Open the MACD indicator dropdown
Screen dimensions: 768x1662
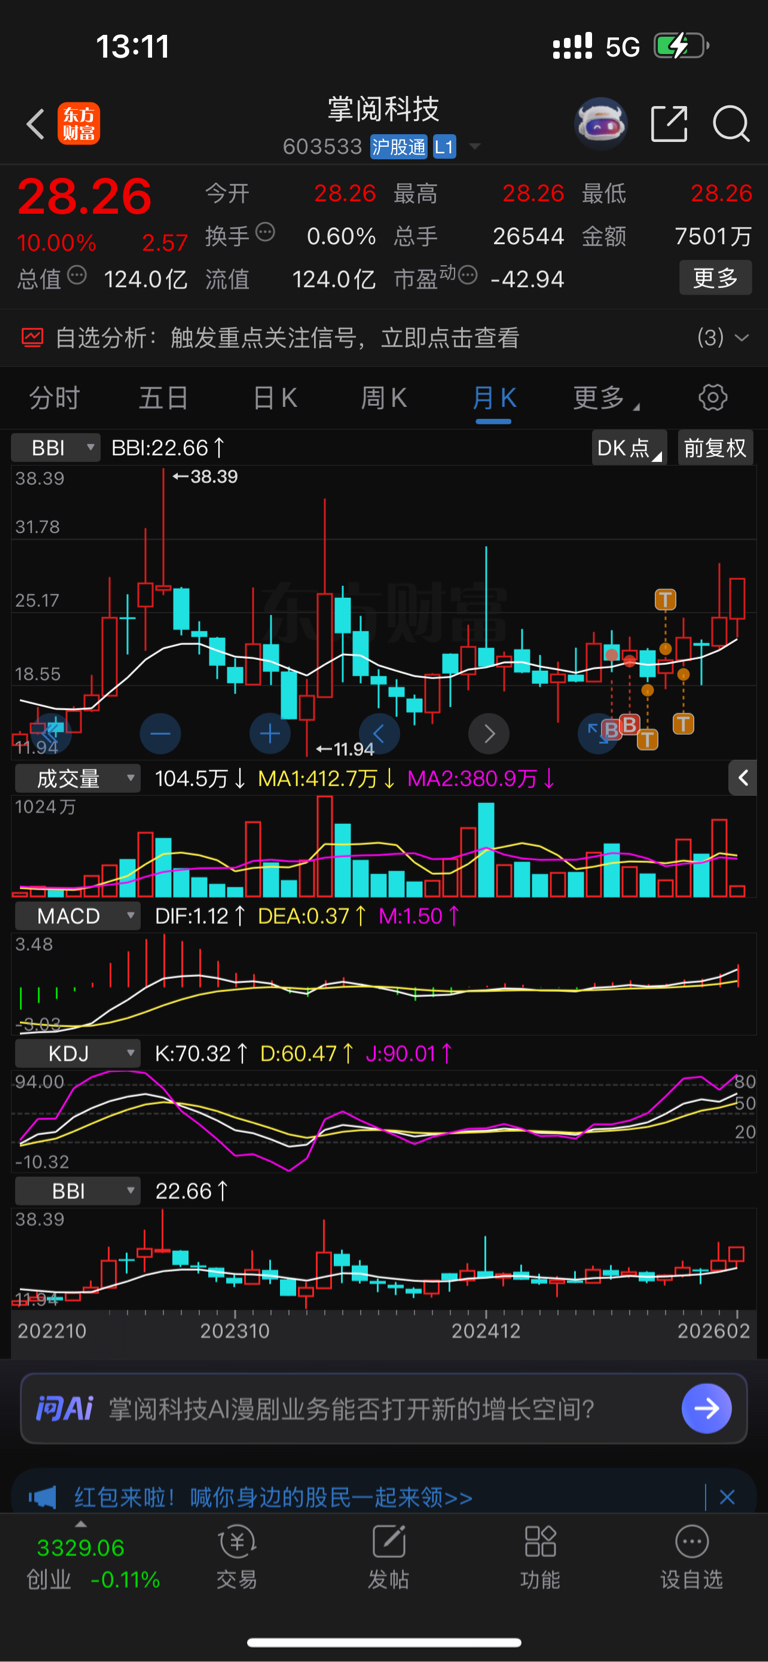77,916
